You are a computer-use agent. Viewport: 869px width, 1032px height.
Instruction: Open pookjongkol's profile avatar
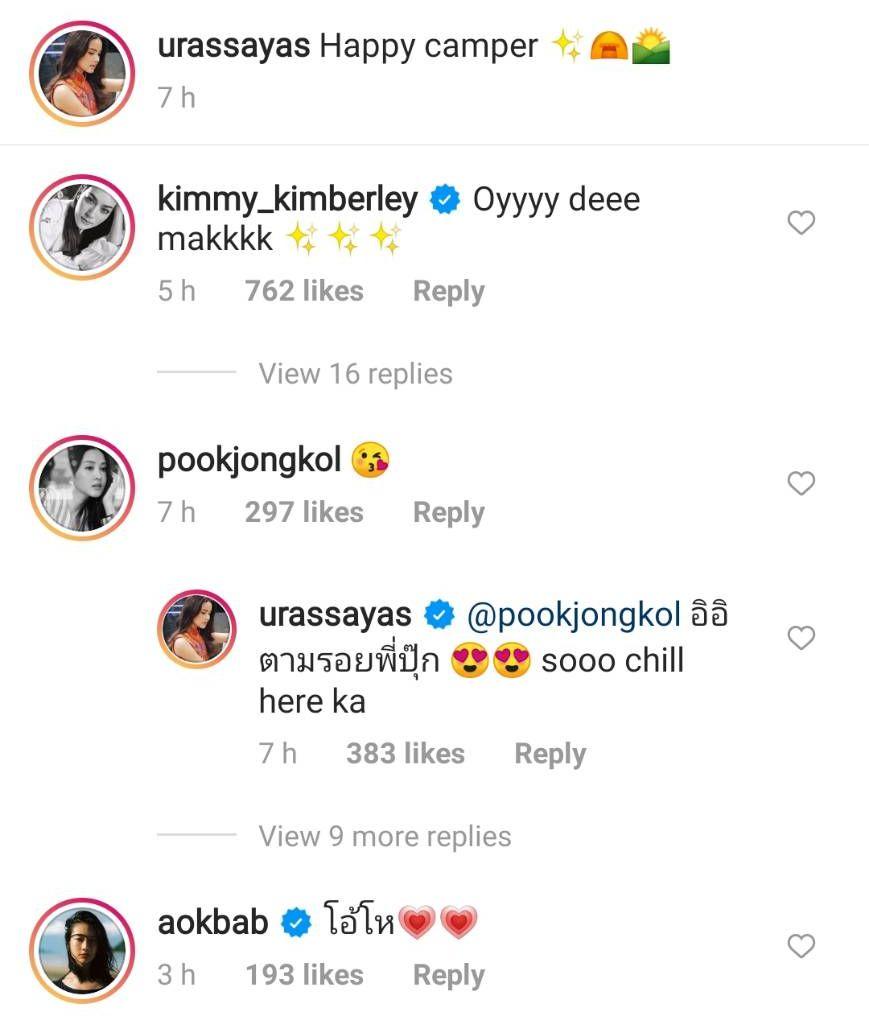click(x=81, y=487)
